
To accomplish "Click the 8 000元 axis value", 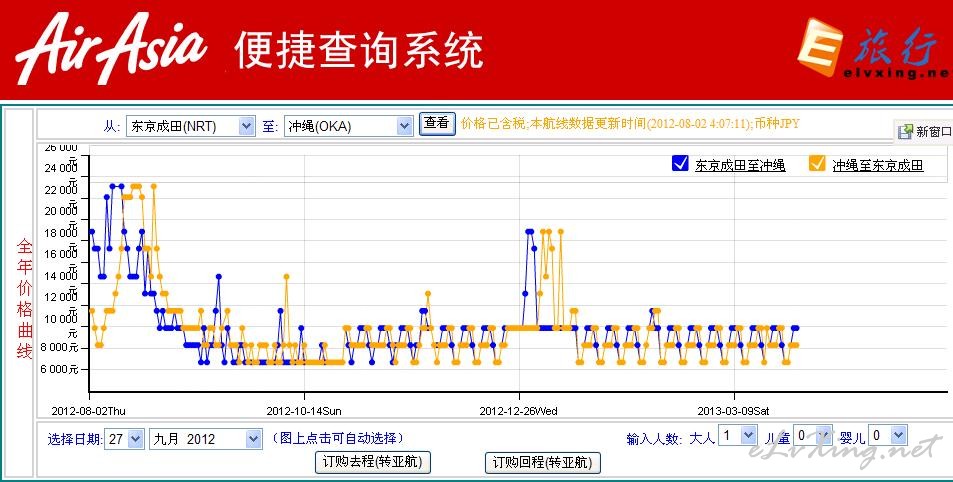I will click(x=60, y=348).
